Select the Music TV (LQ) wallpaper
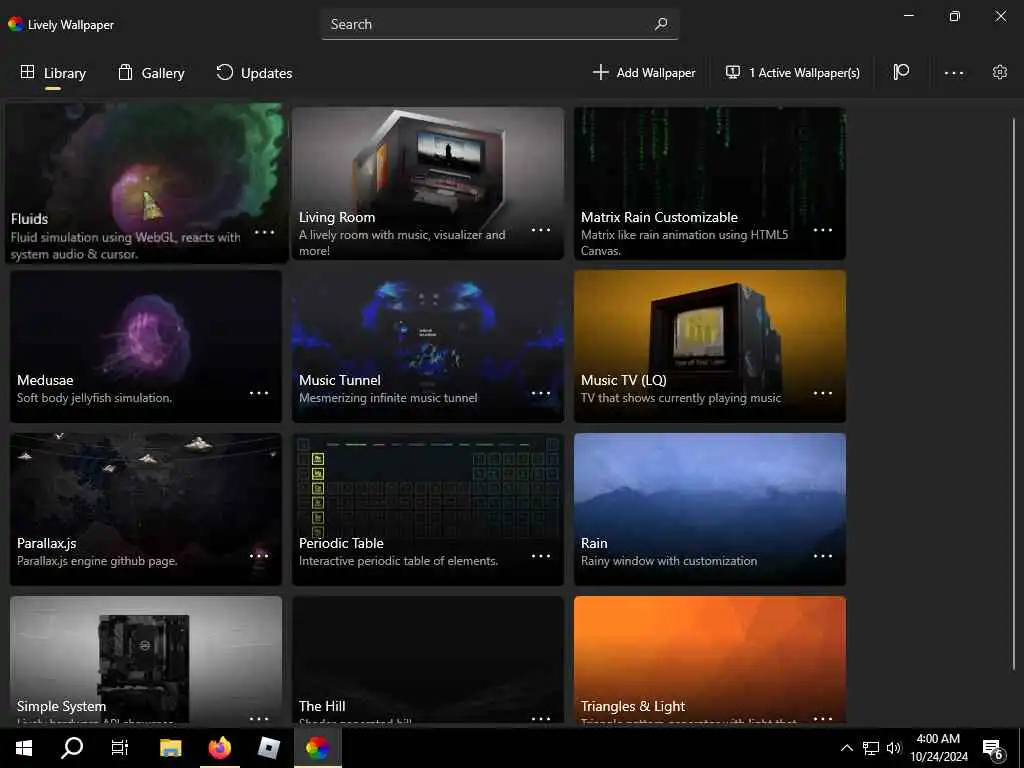The height and width of the screenshot is (768, 1024). [x=710, y=346]
